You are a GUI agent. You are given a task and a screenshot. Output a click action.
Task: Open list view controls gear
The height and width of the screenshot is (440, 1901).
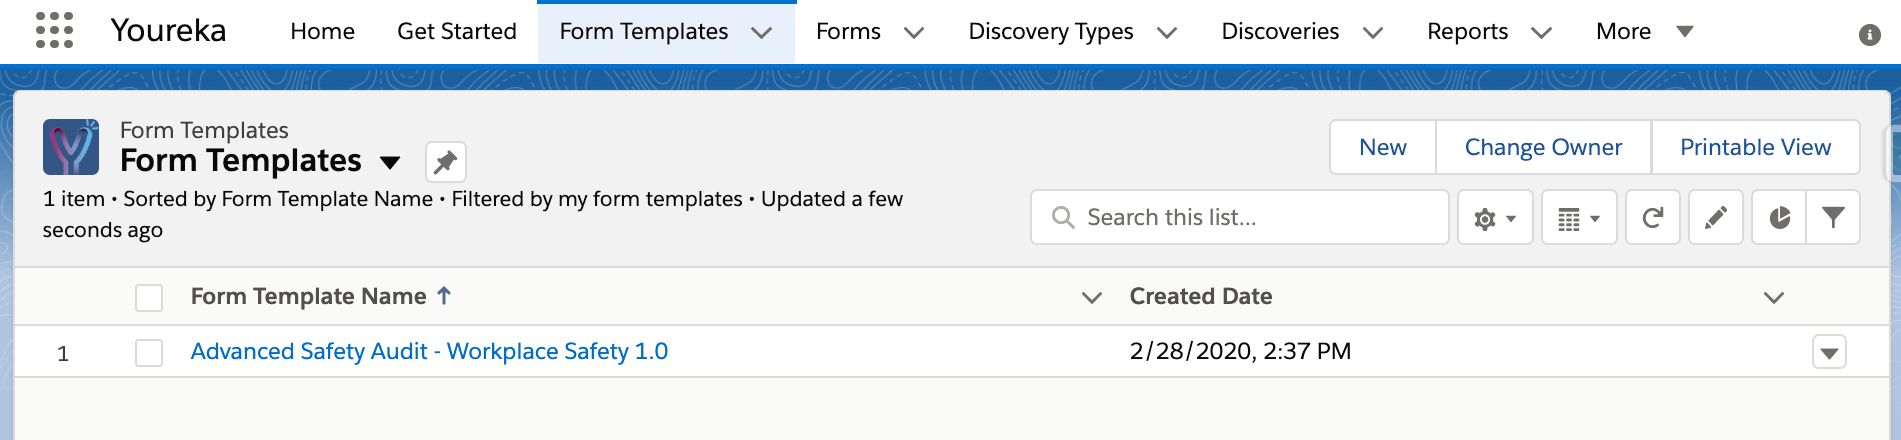1495,218
